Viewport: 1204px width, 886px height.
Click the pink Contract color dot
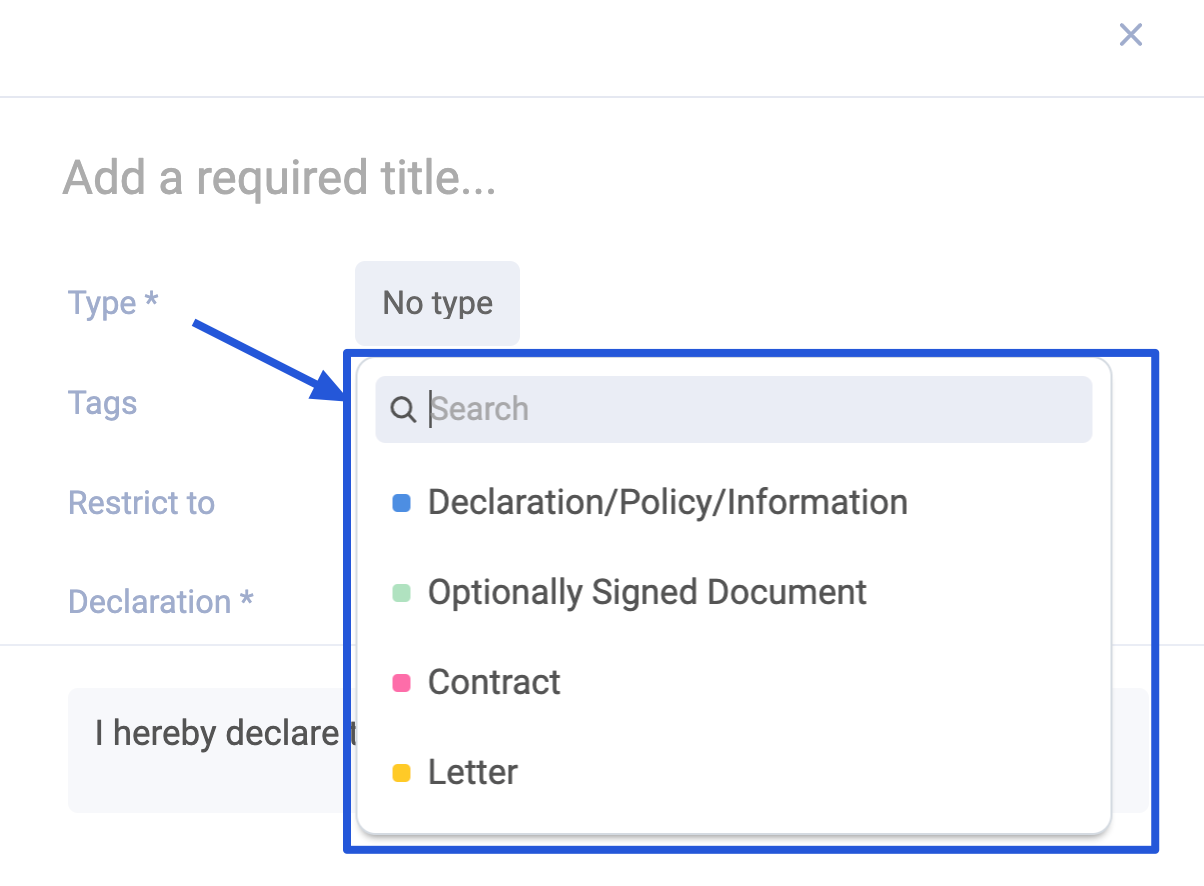click(401, 683)
